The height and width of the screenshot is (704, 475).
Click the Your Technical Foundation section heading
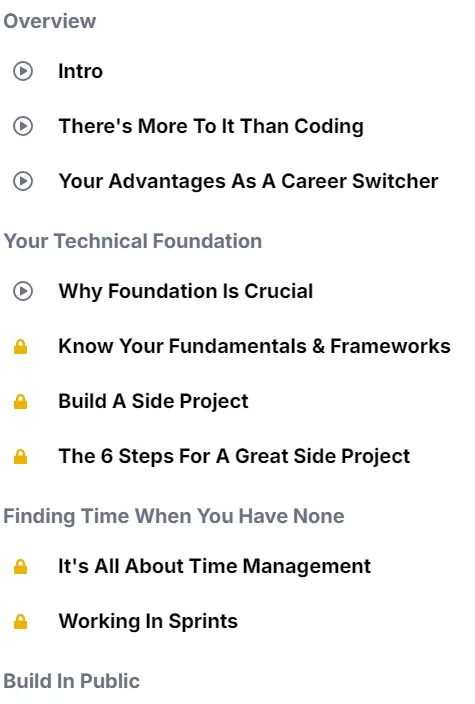tap(133, 241)
